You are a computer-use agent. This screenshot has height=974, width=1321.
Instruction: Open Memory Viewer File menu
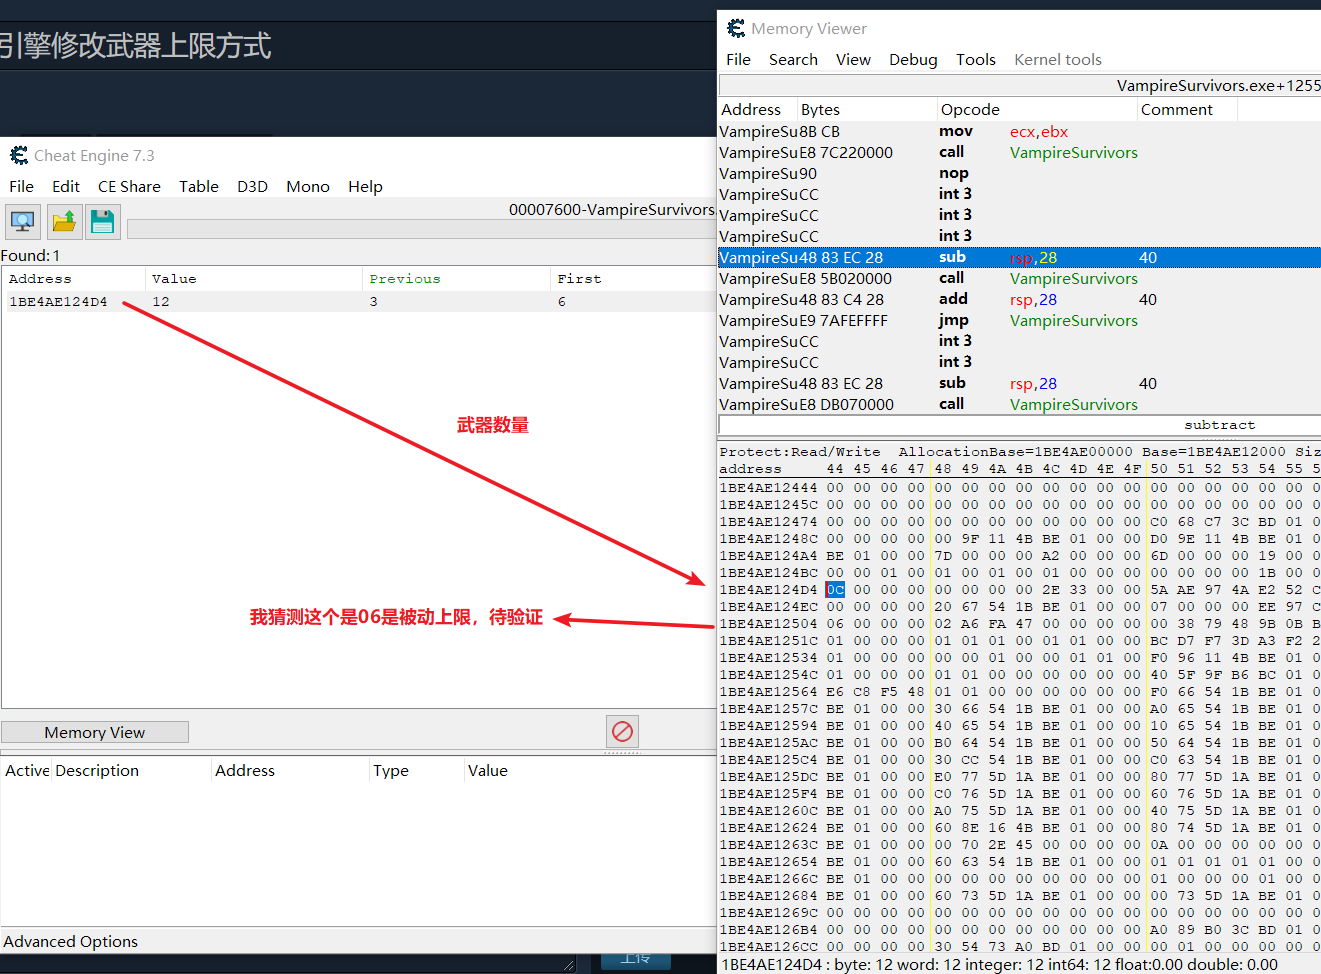pyautogui.click(x=738, y=59)
